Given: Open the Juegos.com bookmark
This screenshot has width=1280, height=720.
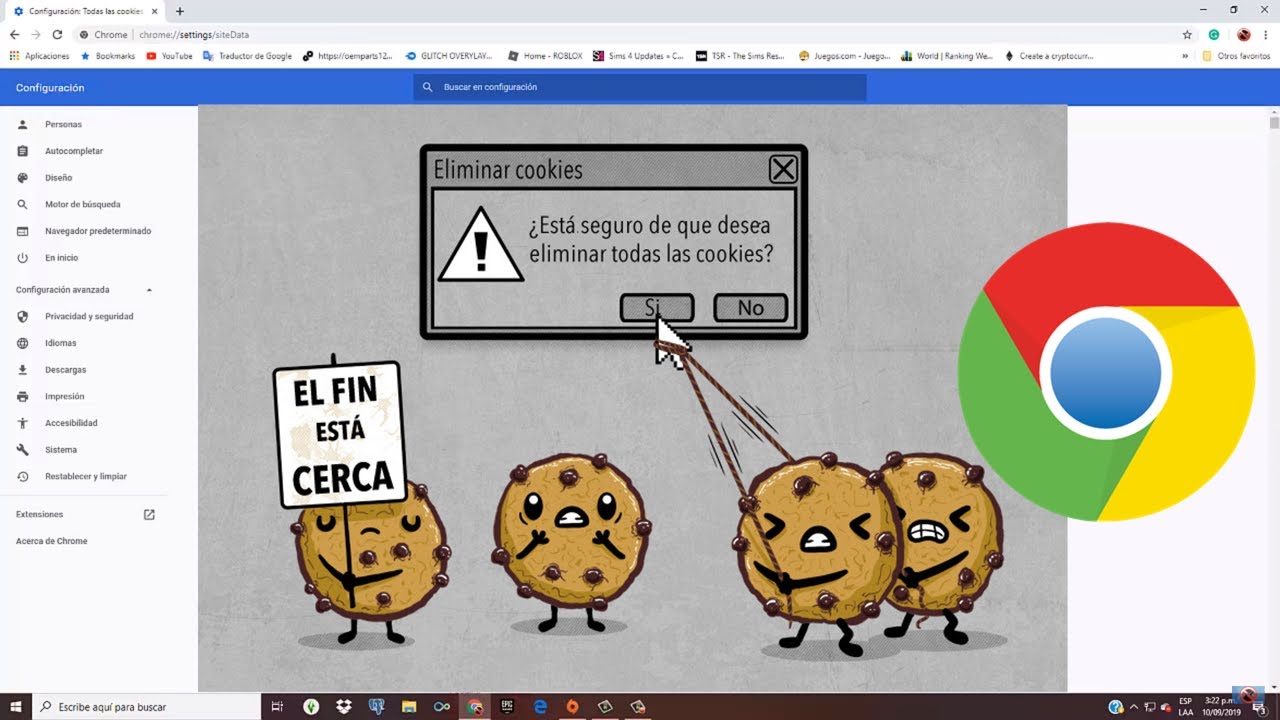Looking at the screenshot, I should (x=845, y=56).
